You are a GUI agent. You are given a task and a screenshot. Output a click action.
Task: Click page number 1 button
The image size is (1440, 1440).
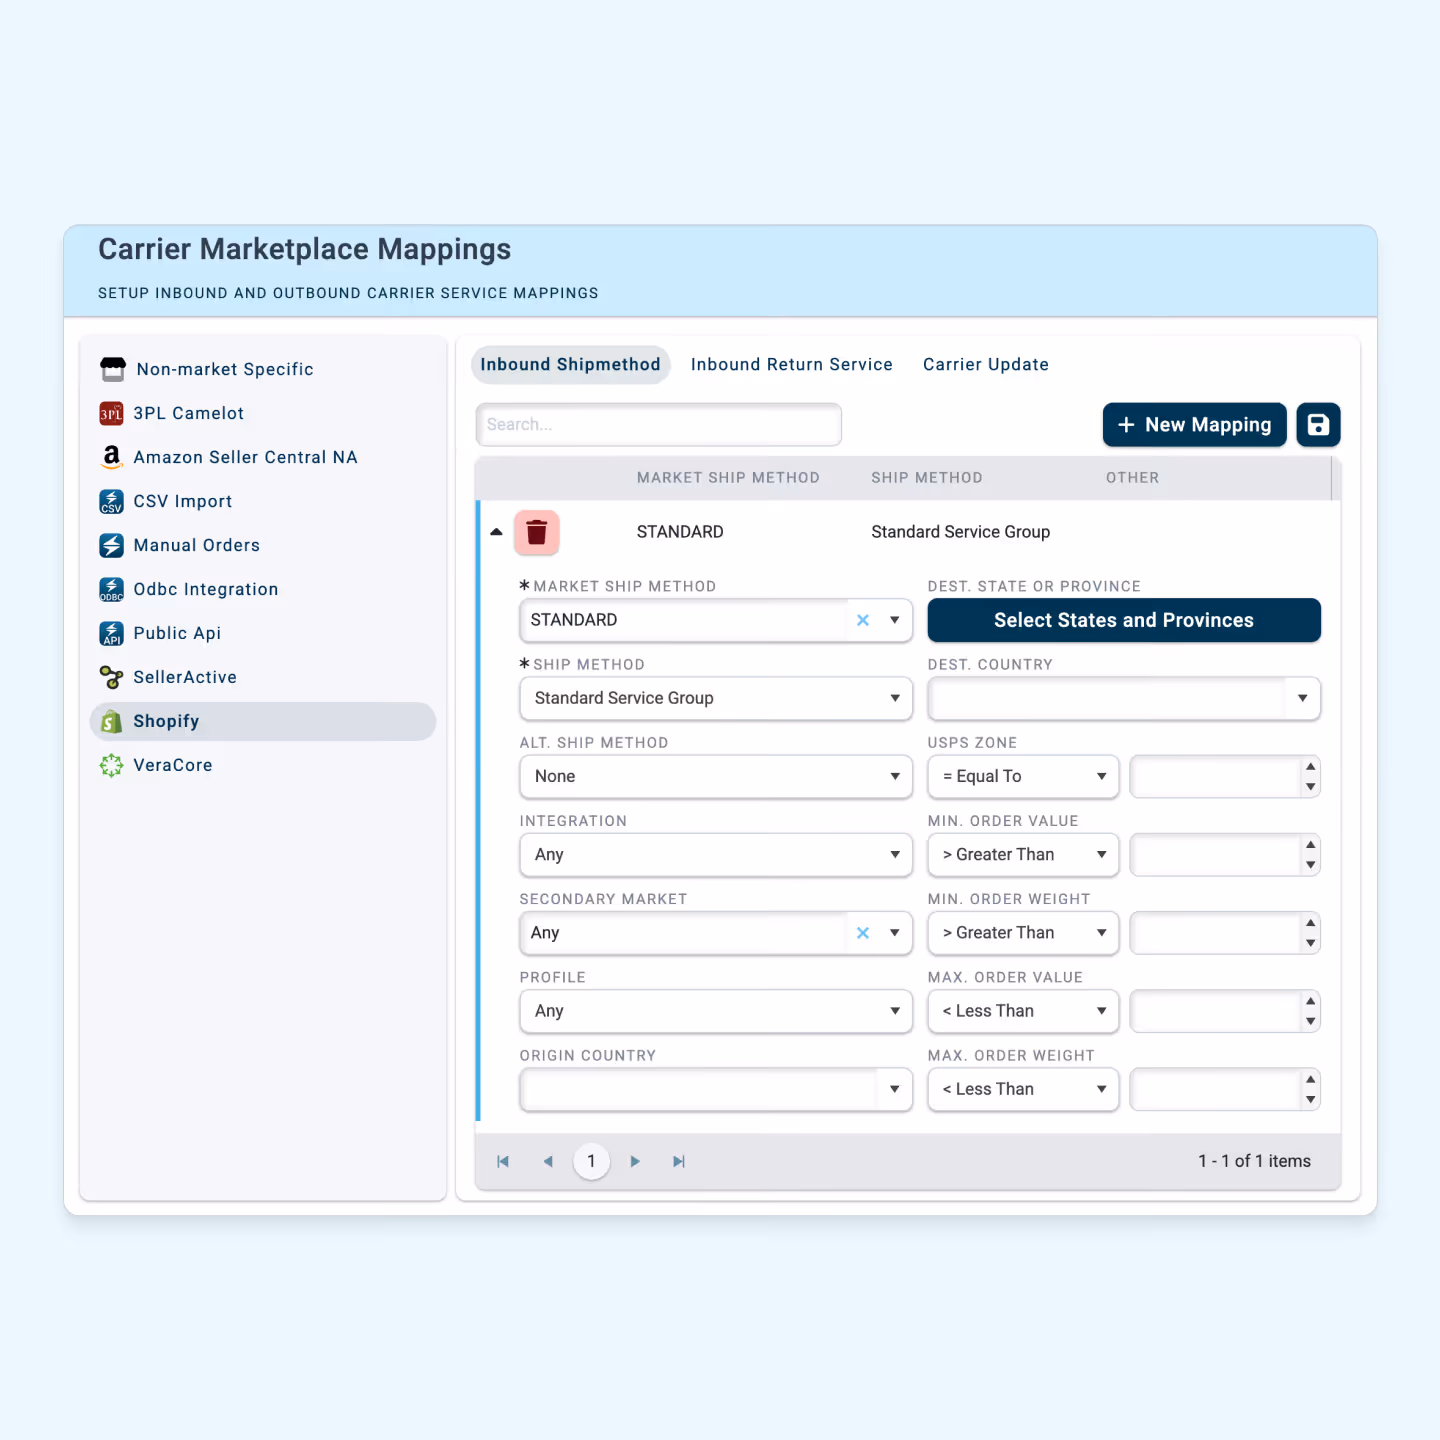tap(591, 1161)
